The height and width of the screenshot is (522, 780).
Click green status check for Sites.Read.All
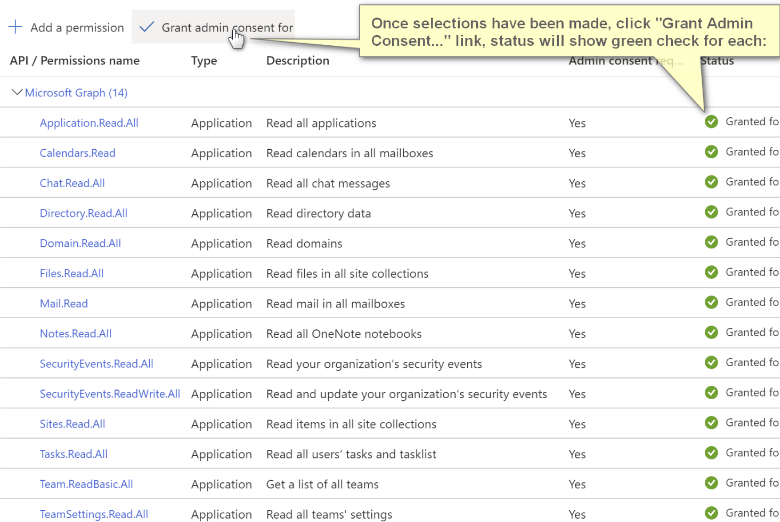(x=711, y=422)
